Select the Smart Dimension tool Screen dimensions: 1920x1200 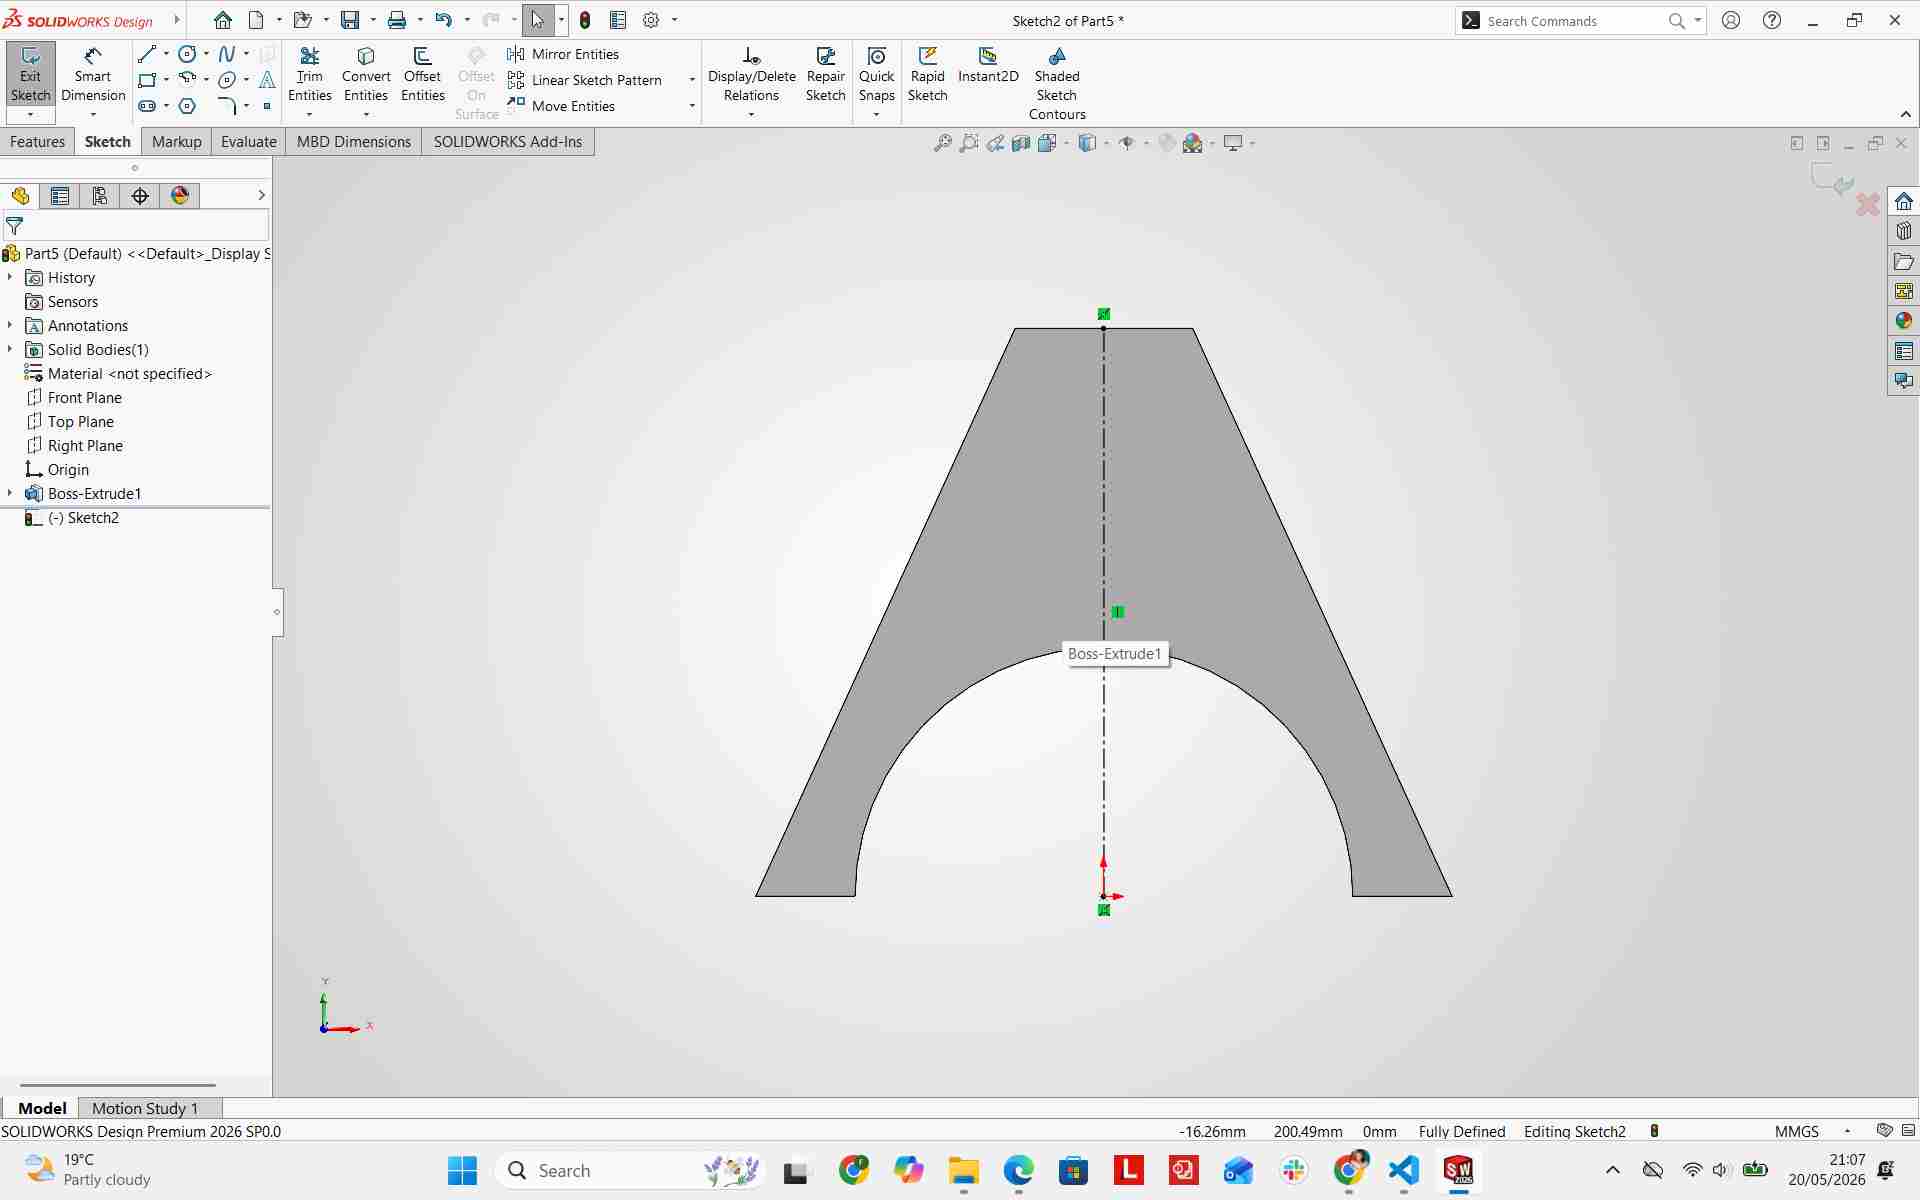[93, 75]
